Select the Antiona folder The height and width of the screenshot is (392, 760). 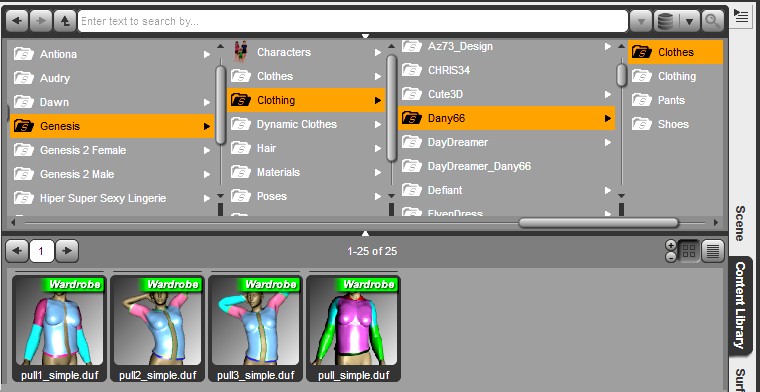(111, 54)
